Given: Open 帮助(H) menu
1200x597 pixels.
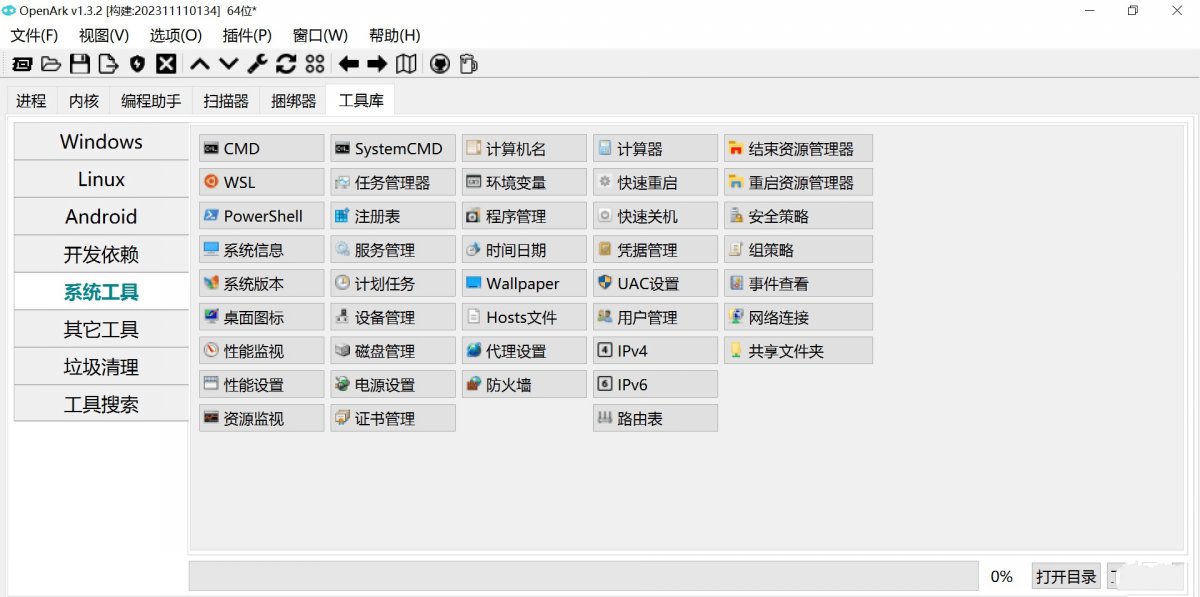Looking at the screenshot, I should click(x=394, y=35).
